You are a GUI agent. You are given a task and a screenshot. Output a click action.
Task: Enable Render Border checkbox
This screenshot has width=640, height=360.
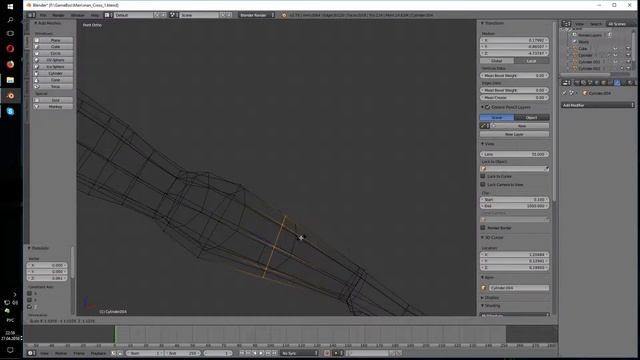(x=483, y=228)
